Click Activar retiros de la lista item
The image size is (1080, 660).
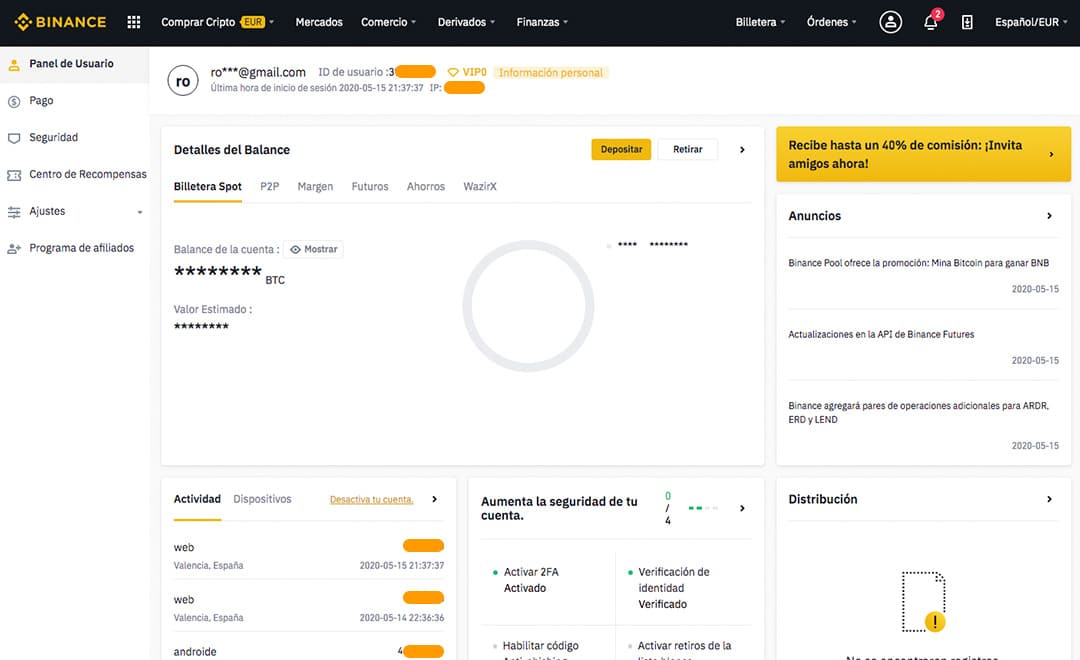[x=680, y=650]
